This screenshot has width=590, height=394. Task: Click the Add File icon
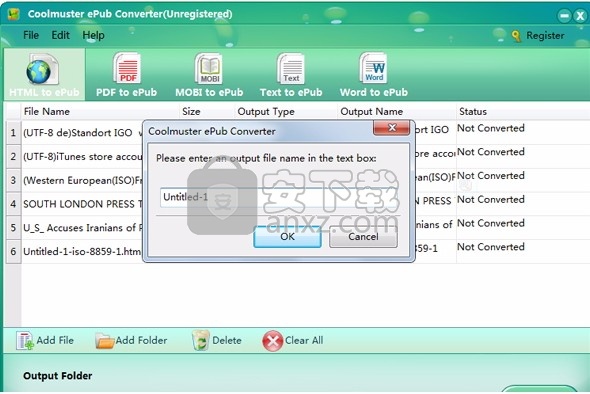(25, 341)
